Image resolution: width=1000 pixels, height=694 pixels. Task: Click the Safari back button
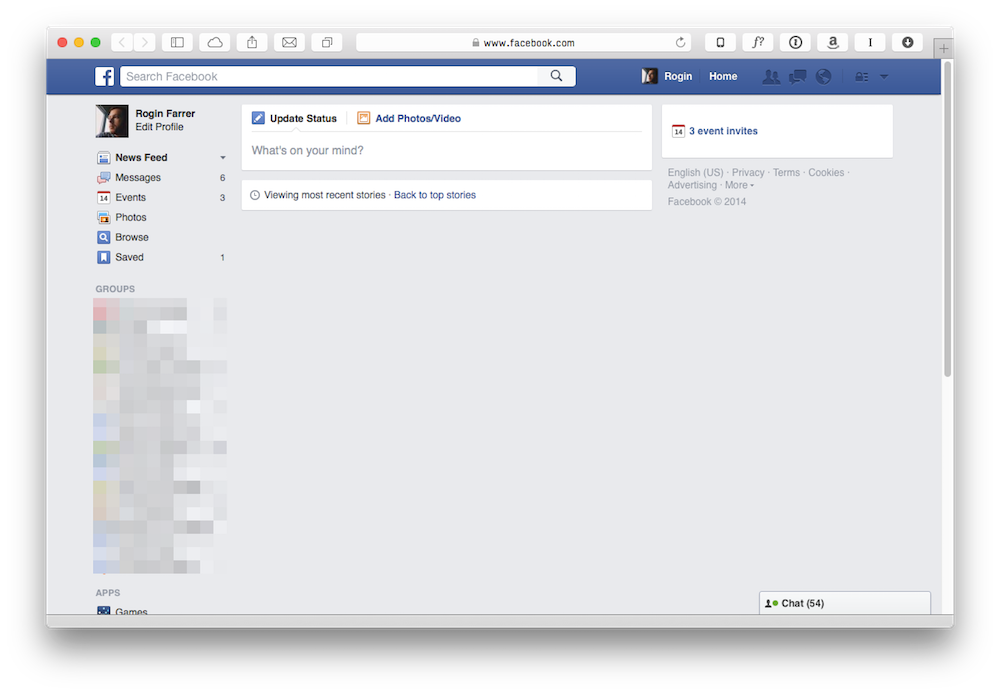click(122, 42)
